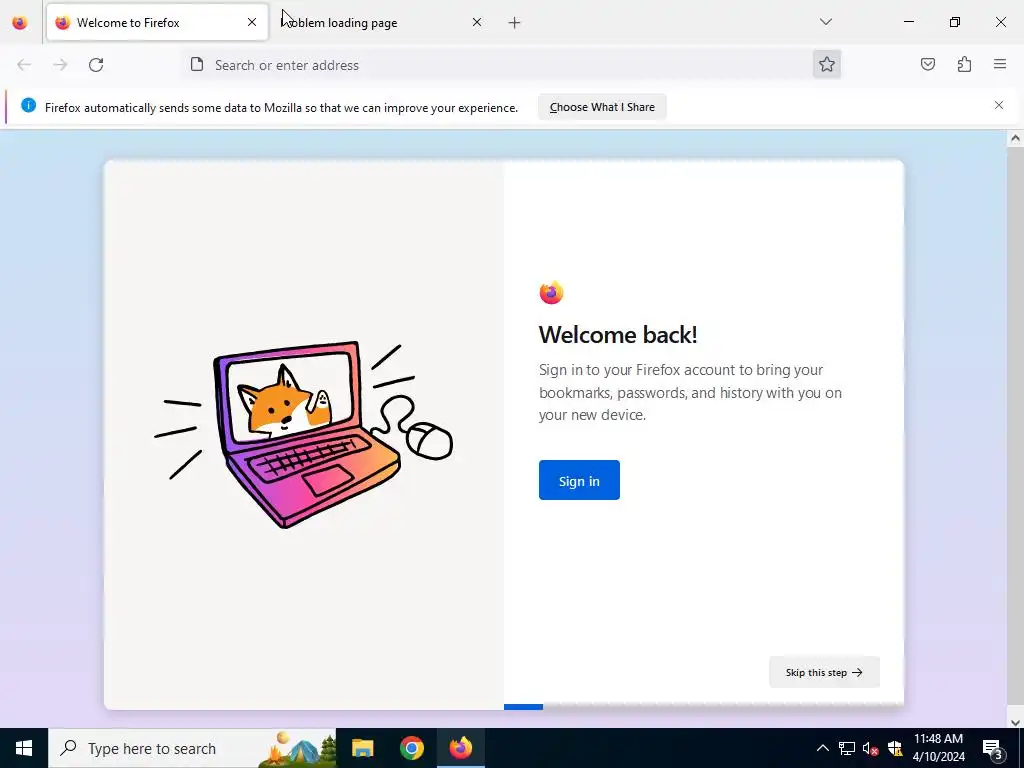The height and width of the screenshot is (768, 1024).
Task: Open Windows Security tray icon
Action: [895, 748]
